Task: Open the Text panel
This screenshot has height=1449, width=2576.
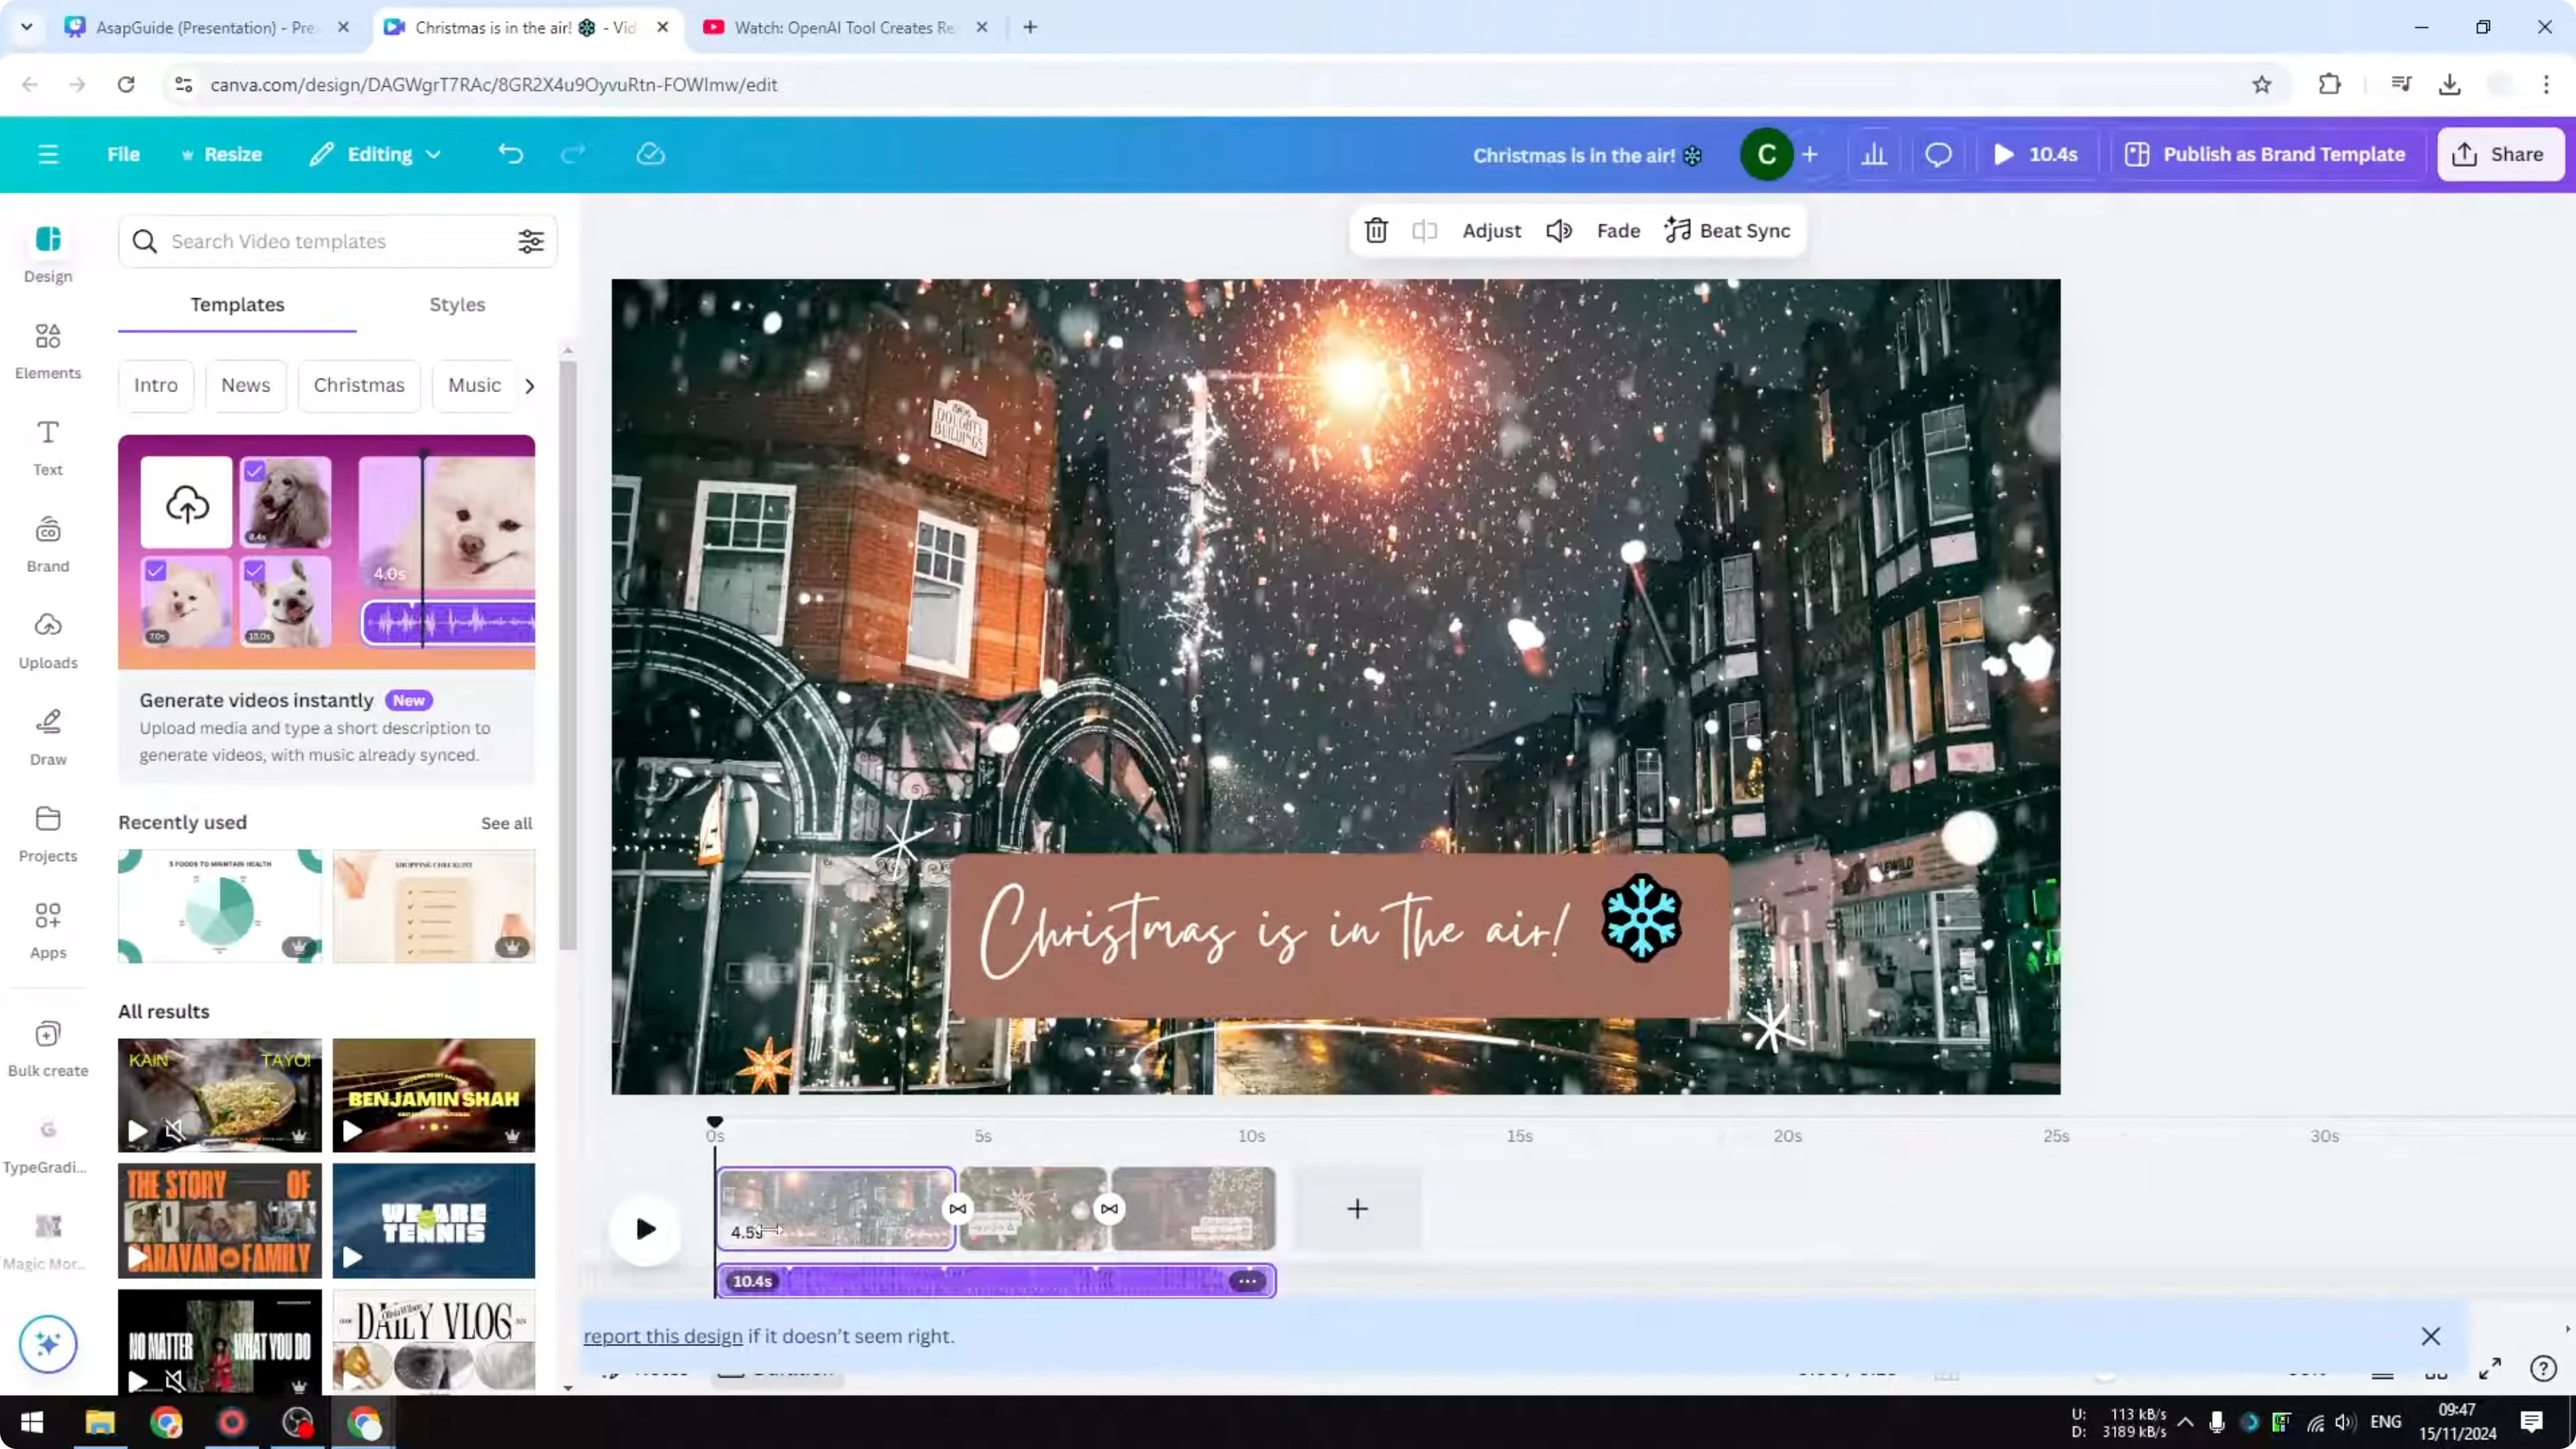Action: (47, 447)
